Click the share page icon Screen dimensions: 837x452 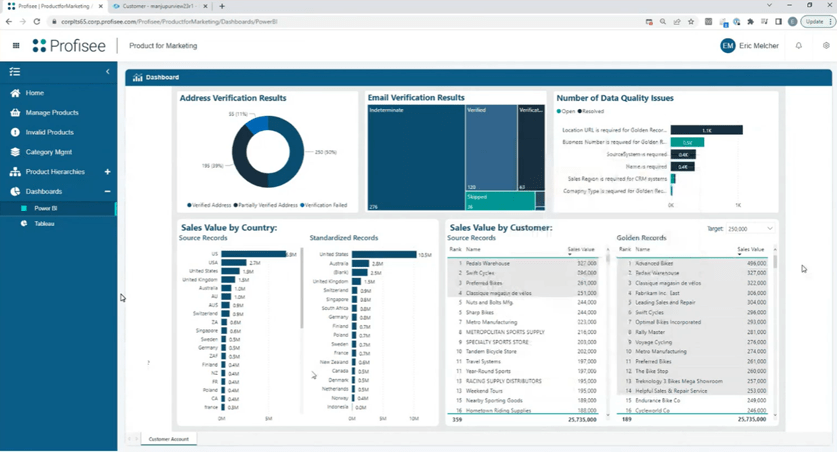[x=677, y=22]
